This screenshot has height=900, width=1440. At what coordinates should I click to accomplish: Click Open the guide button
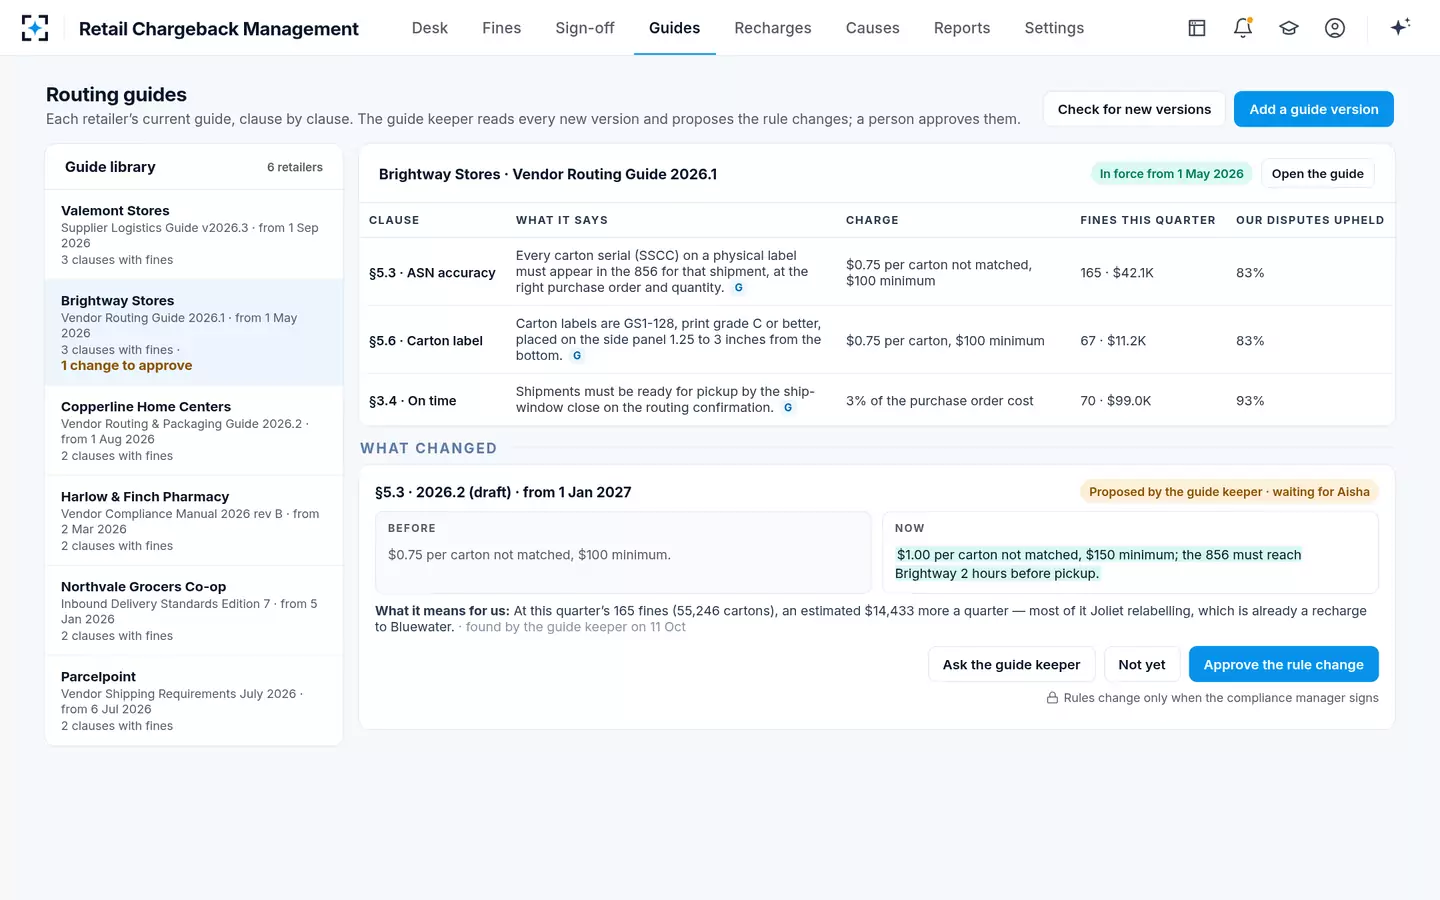click(x=1318, y=174)
